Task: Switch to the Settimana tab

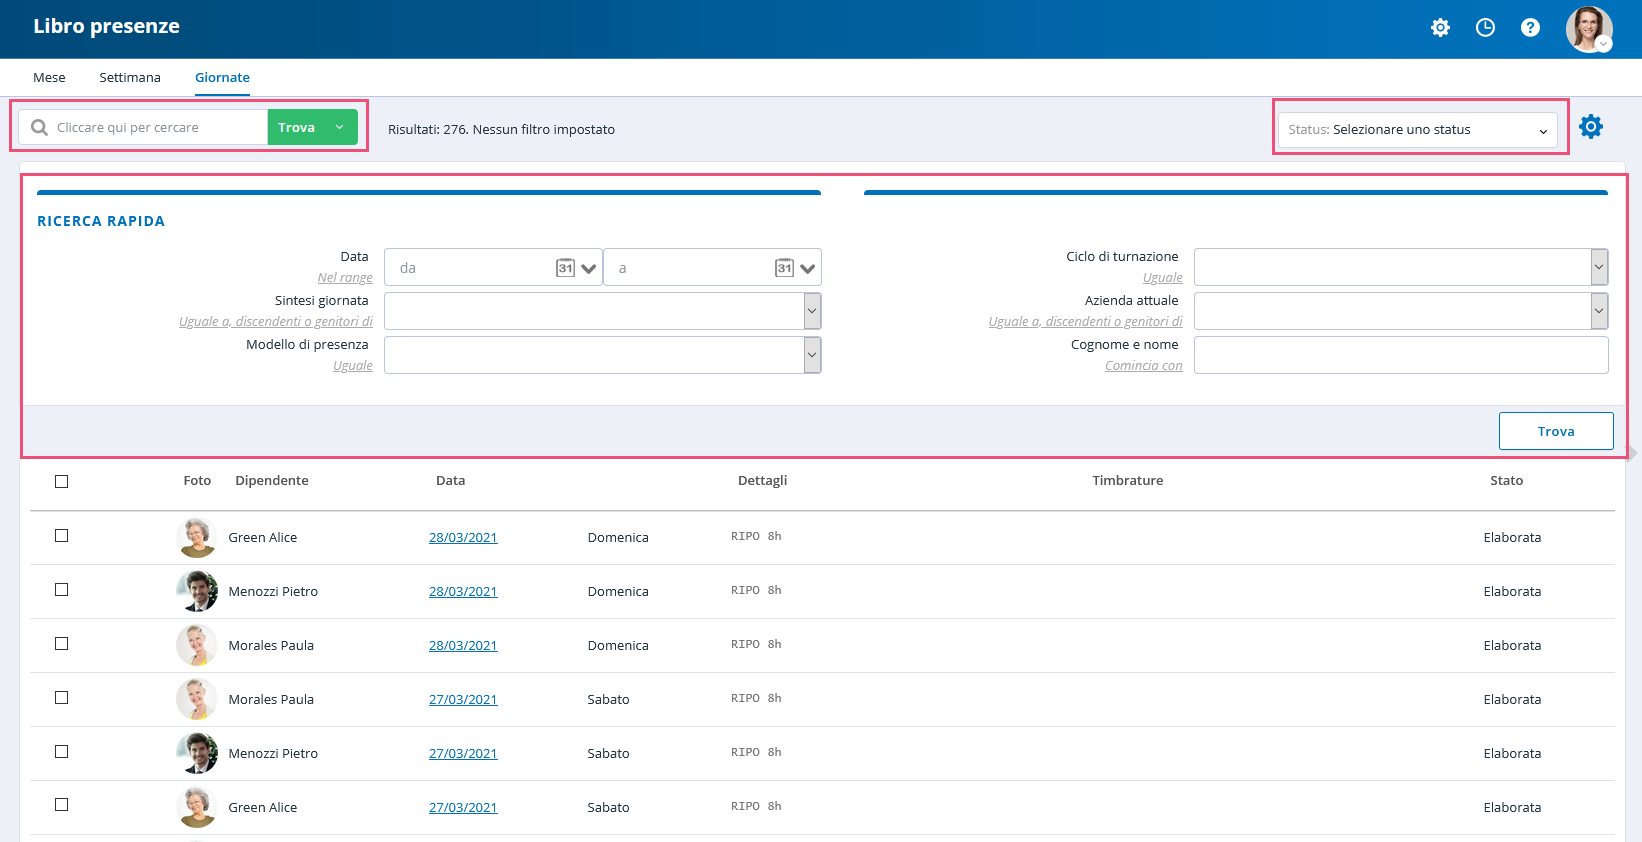Action: click(x=130, y=77)
